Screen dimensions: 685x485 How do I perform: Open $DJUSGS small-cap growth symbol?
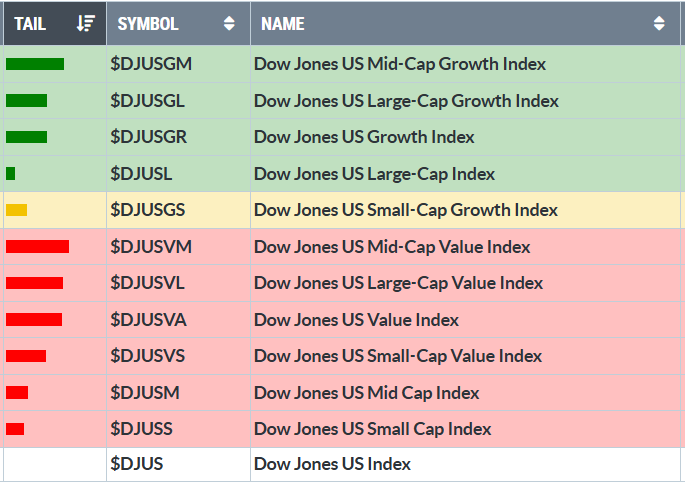click(147, 210)
